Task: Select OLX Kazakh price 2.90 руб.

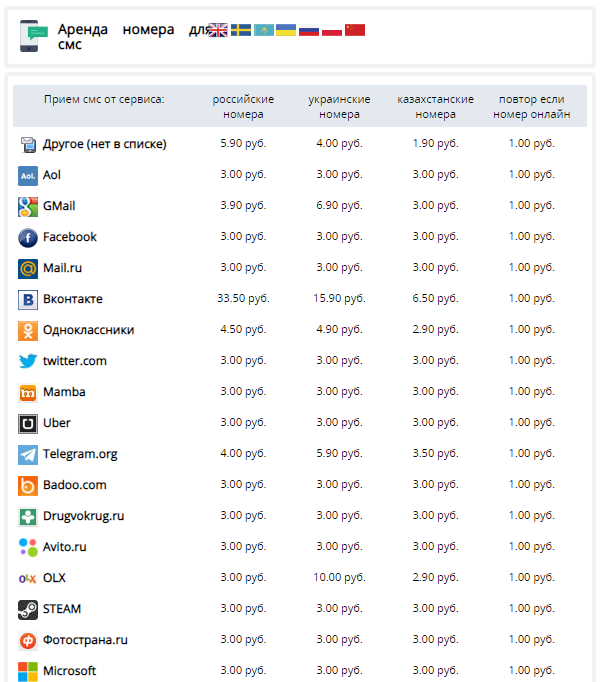Action: [x=436, y=577]
